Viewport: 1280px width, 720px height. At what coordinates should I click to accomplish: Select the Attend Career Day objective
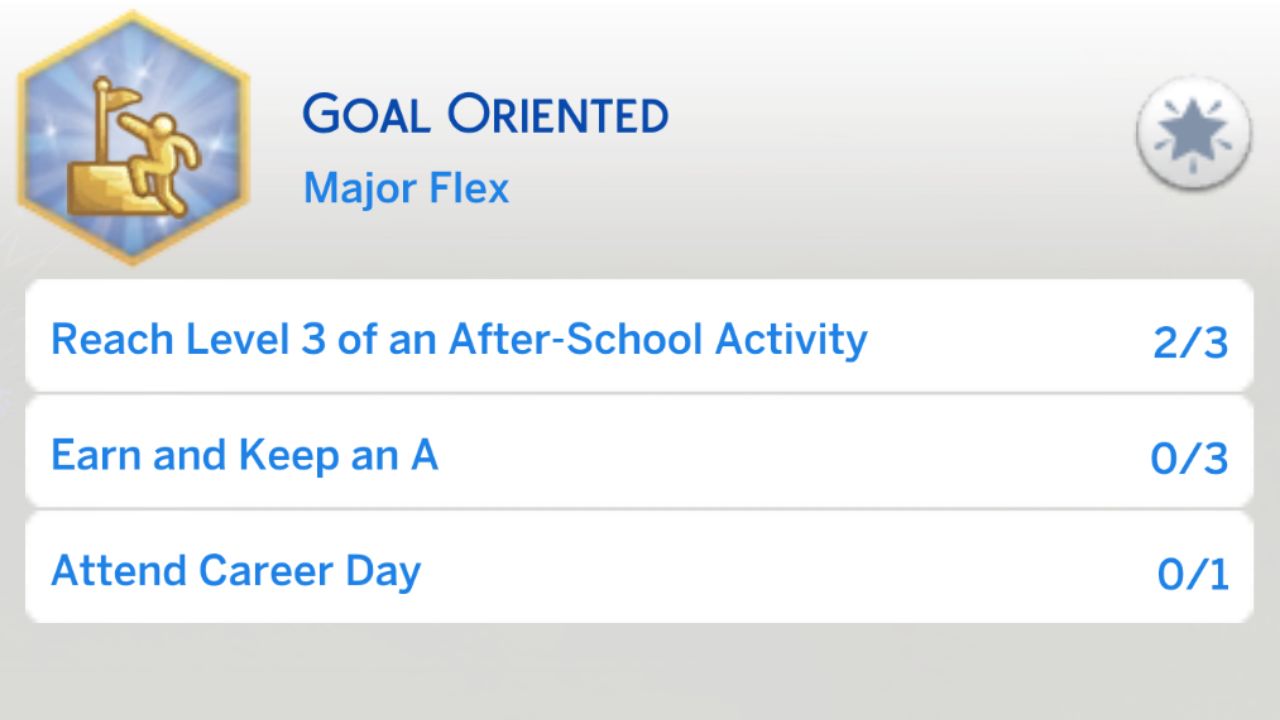tap(640, 568)
